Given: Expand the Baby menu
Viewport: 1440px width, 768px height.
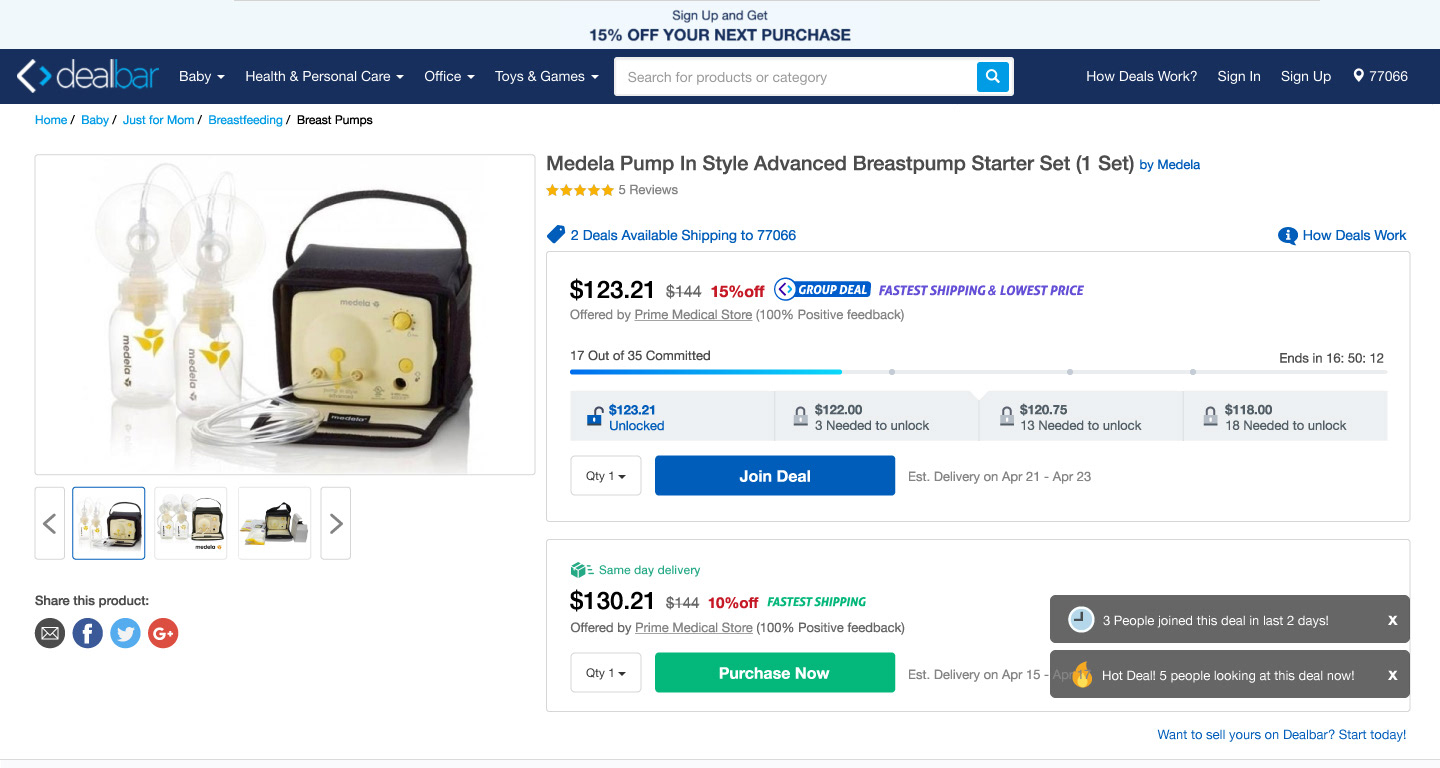Looking at the screenshot, I should pyautogui.click(x=201, y=76).
